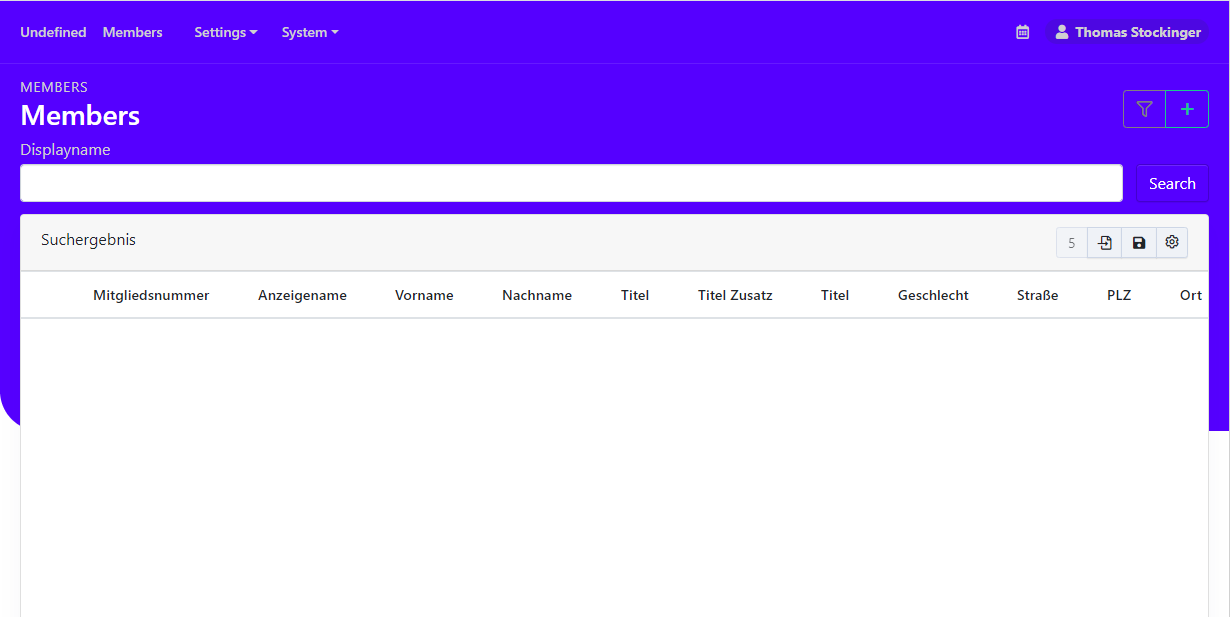The image size is (1230, 617).
Task: Sort by Anzeigename column header
Action: [x=302, y=295]
